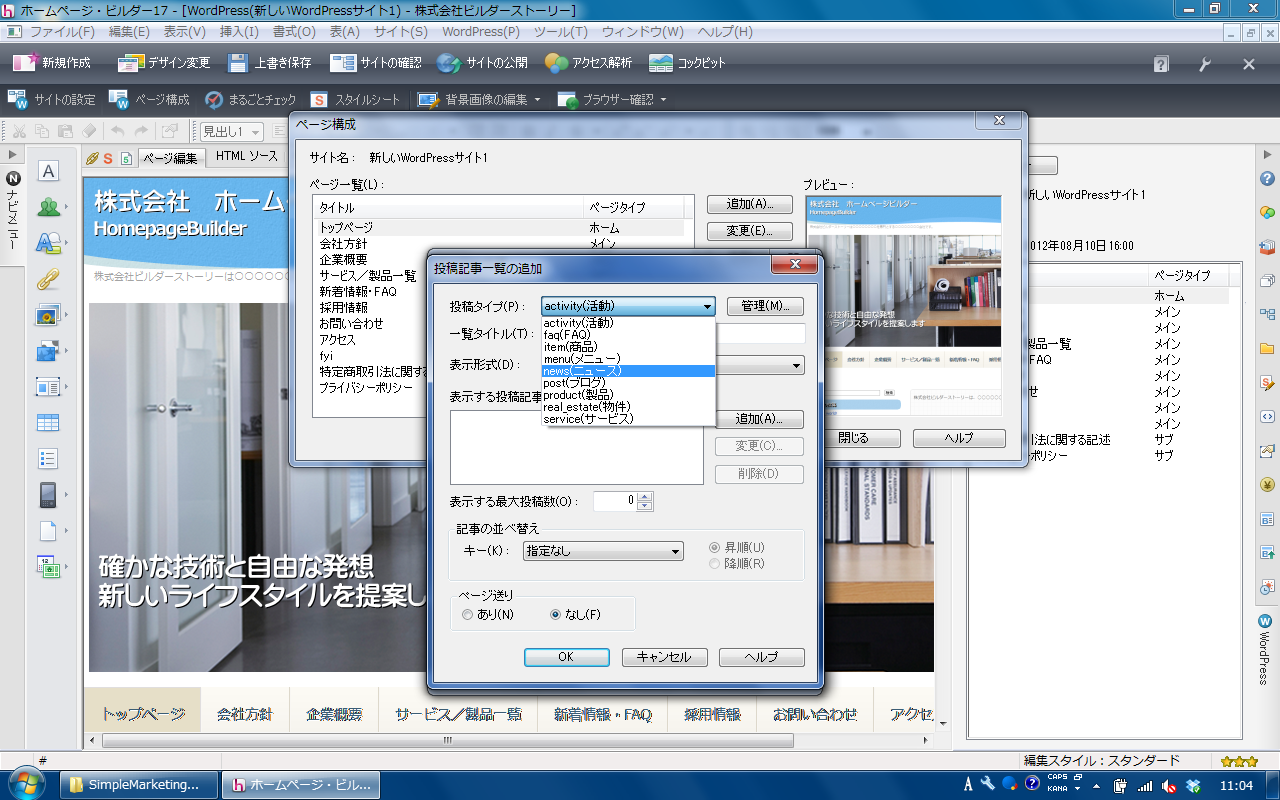Select ページ送り なし(F) radio button
Screen dimensions: 1280x800
click(556, 615)
